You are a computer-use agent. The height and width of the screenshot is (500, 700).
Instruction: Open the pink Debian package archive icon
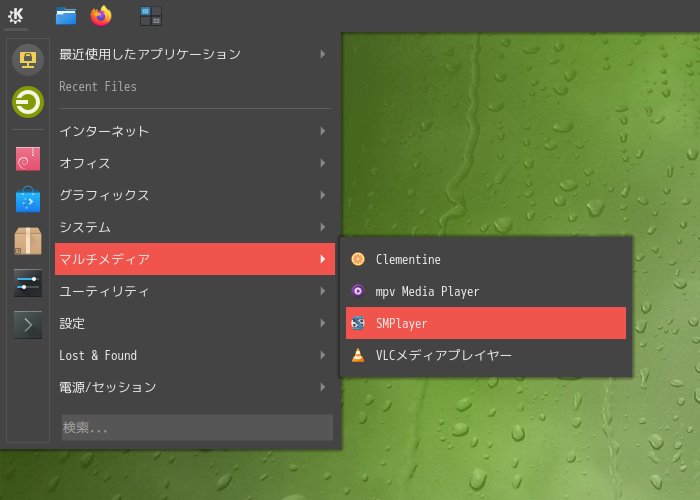(x=28, y=159)
